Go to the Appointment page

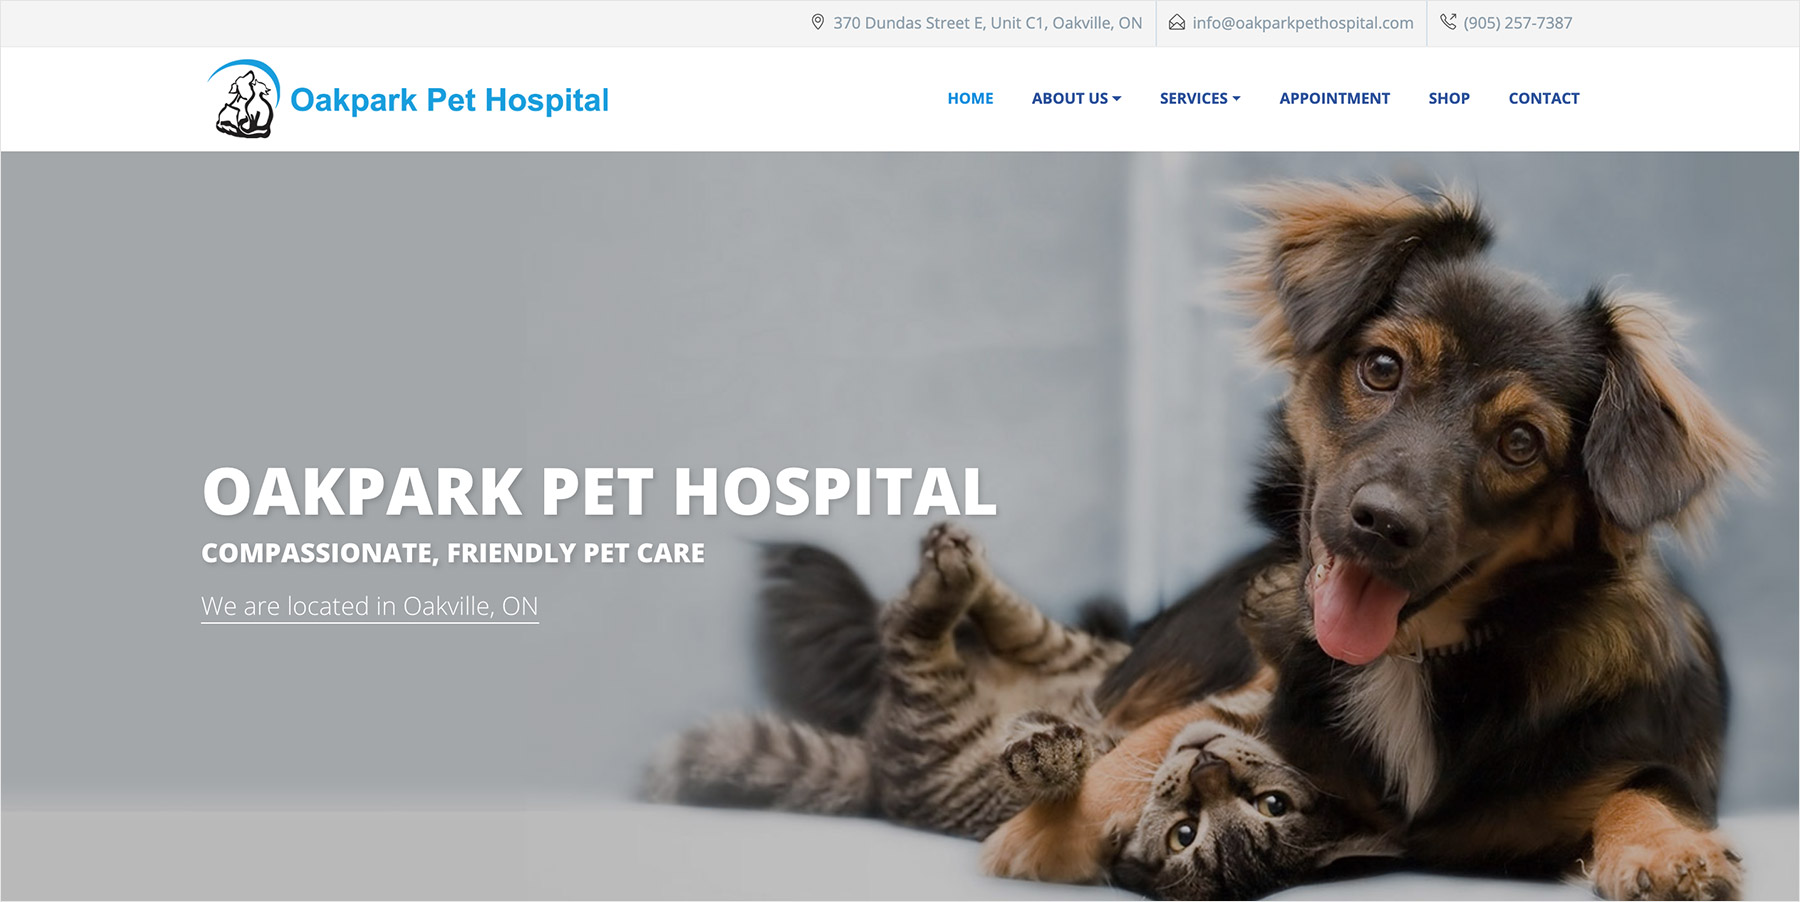coord(1334,98)
